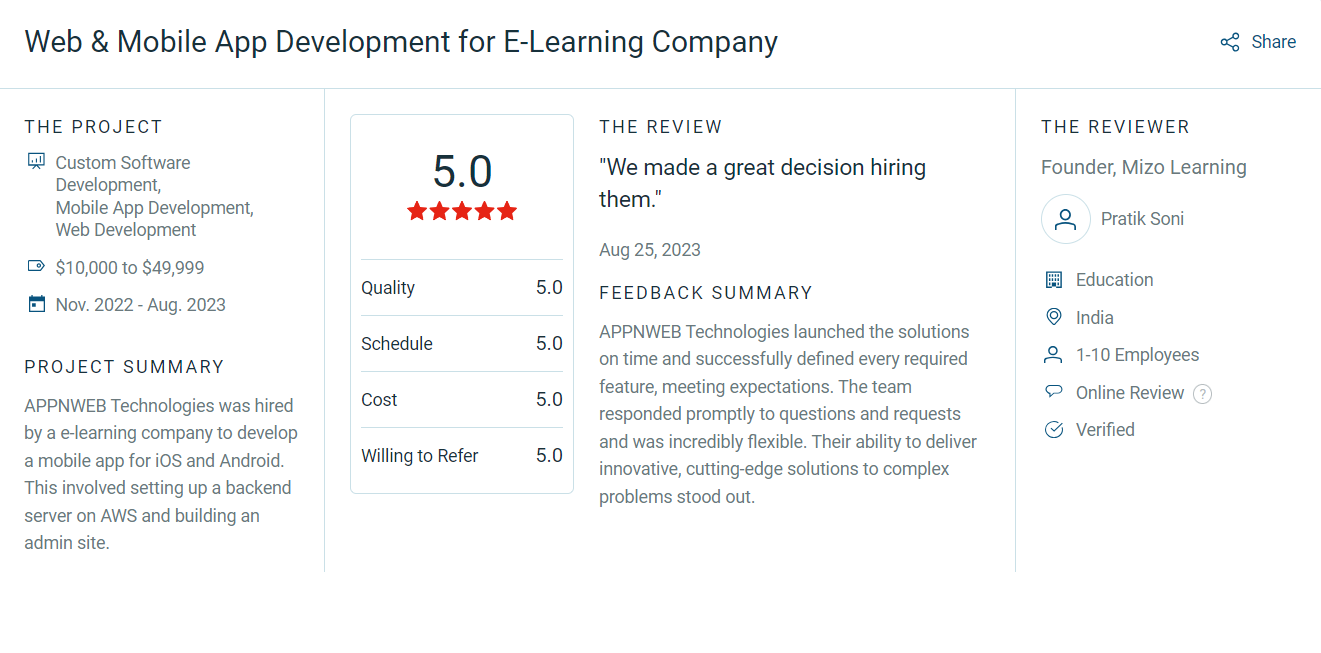Image resolution: width=1321 pixels, height=653 pixels.
Task: Click the budget price tag icon
Action: tap(37, 266)
